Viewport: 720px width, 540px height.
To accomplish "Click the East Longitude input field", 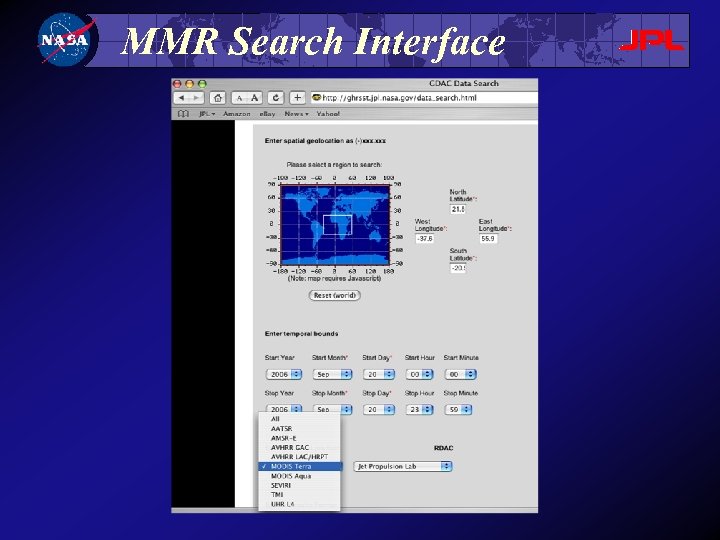I will coord(488,238).
